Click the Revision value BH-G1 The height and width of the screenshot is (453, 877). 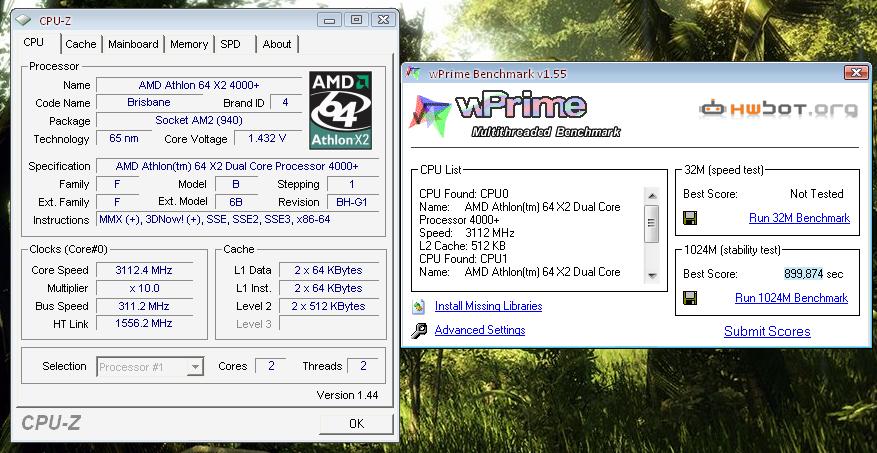pyautogui.click(x=352, y=202)
